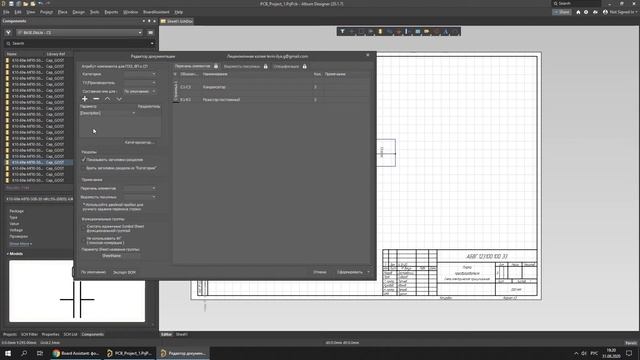Click the lock icon next to Спецификация tab
This screenshot has width=640, height=360.
click(x=304, y=66)
